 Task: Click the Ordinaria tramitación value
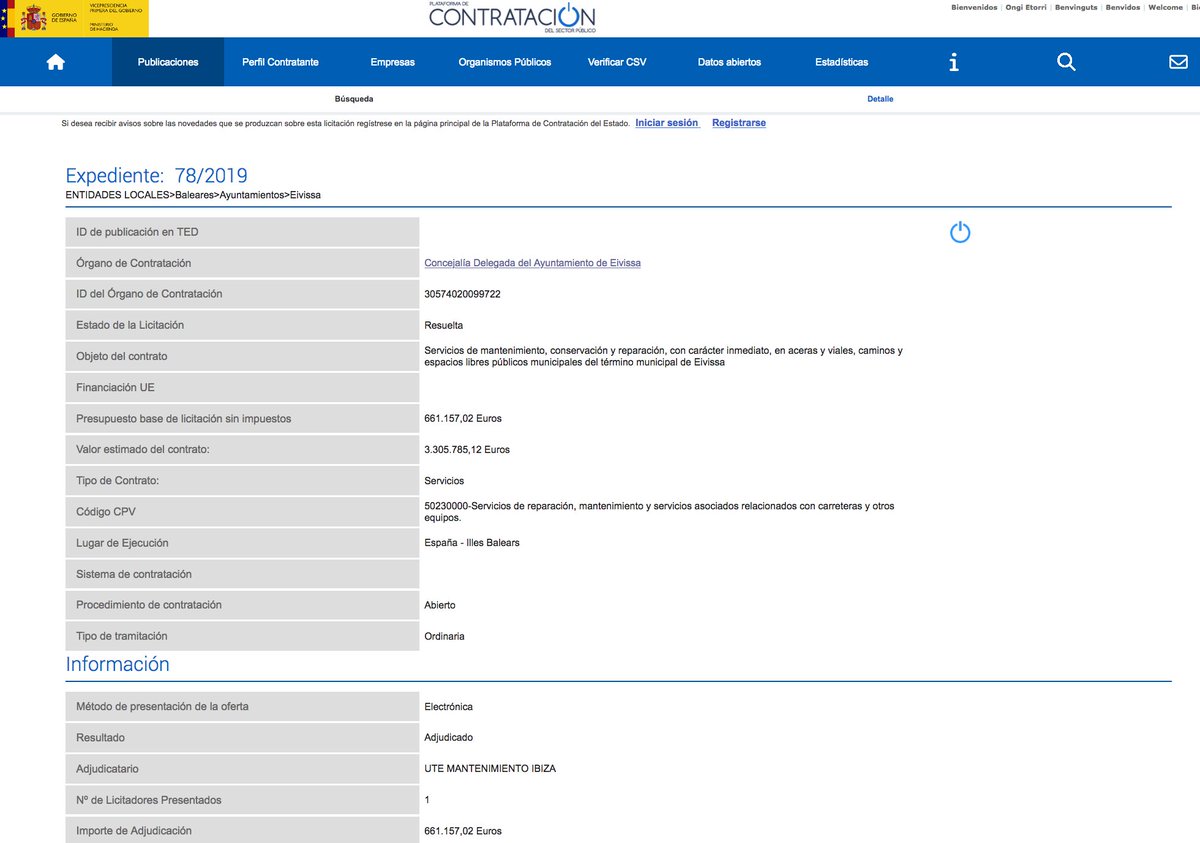click(x=444, y=636)
